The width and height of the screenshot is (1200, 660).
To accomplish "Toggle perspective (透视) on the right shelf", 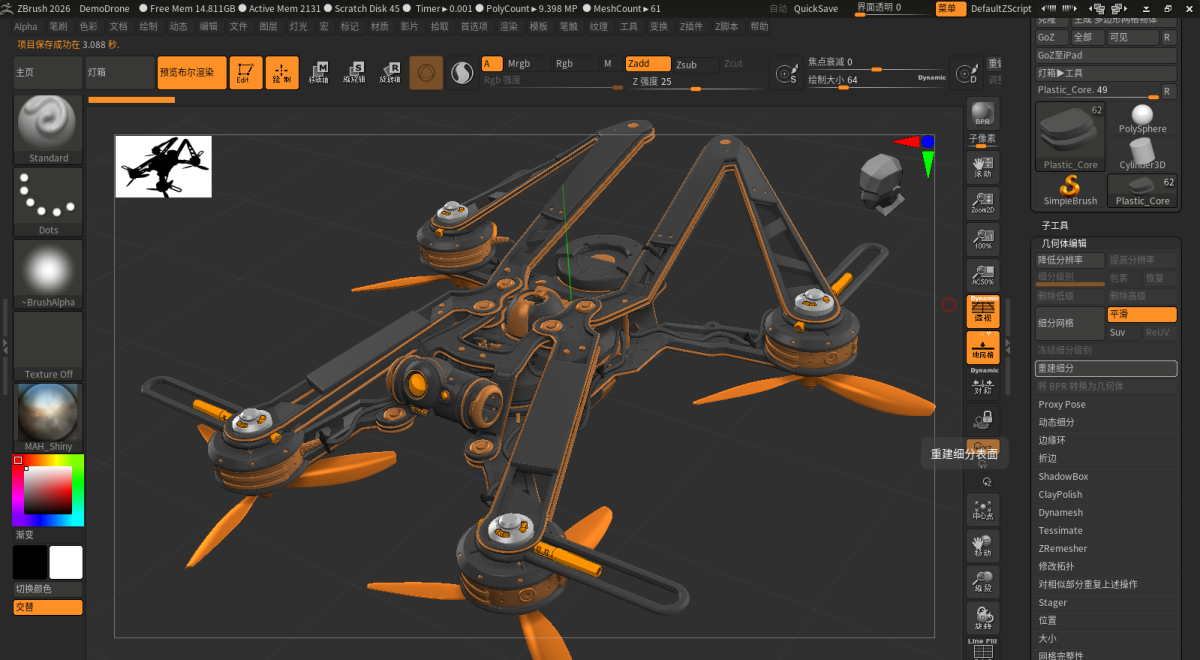I will (983, 312).
